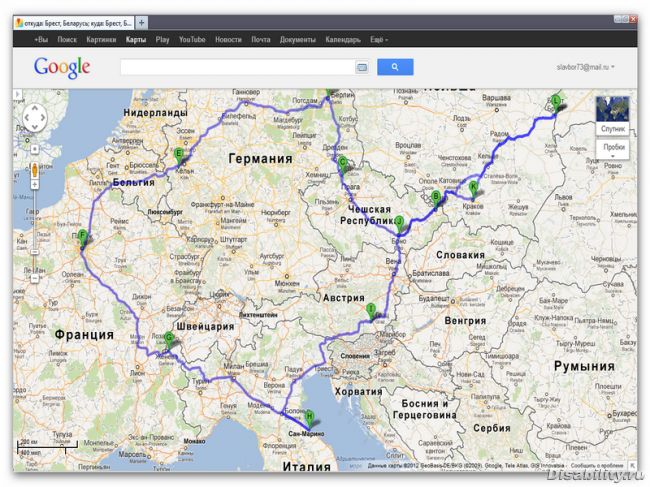Zoom in with the plus button
The width and height of the screenshot is (650, 487).
coord(35,185)
